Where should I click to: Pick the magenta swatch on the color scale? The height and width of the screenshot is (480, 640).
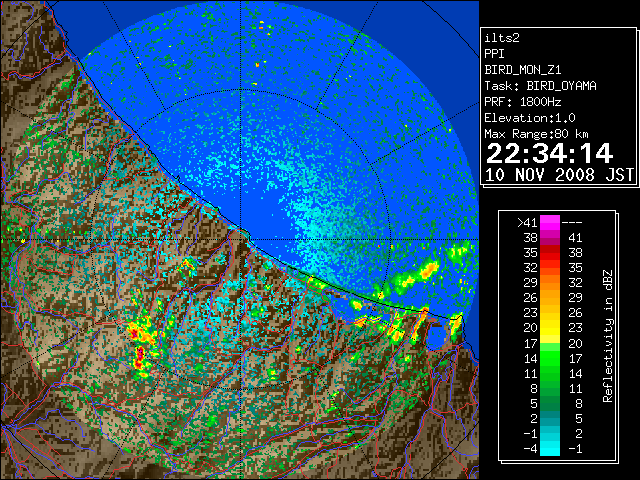click(550, 223)
